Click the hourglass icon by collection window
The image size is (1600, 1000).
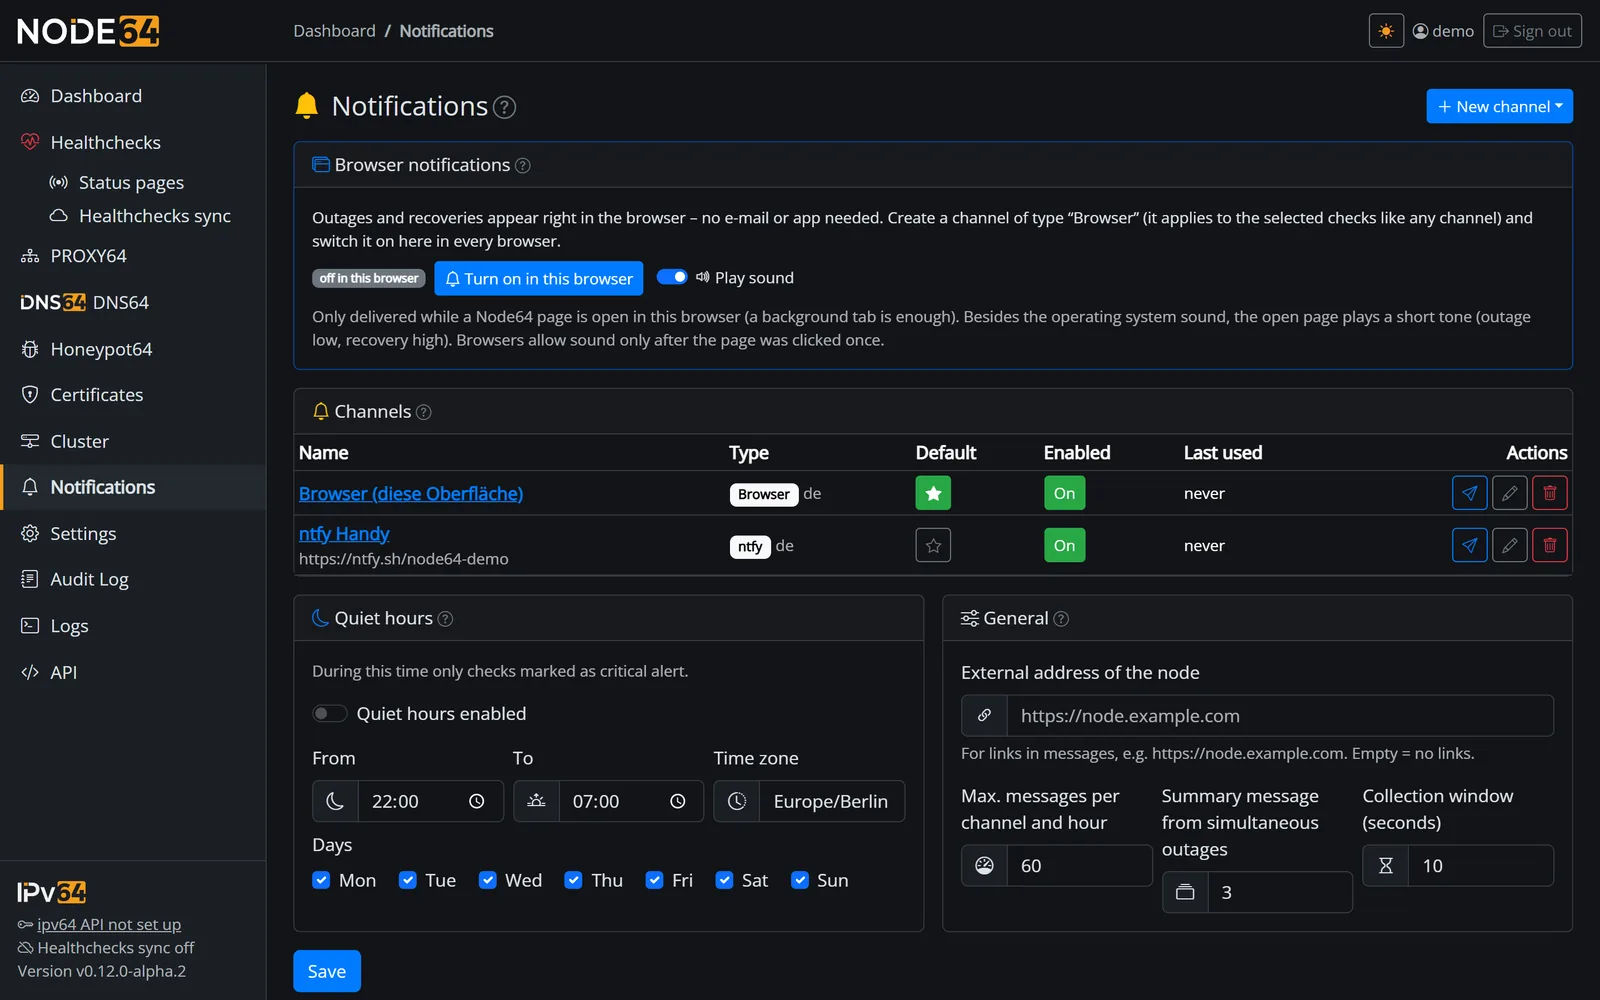pos(1386,866)
